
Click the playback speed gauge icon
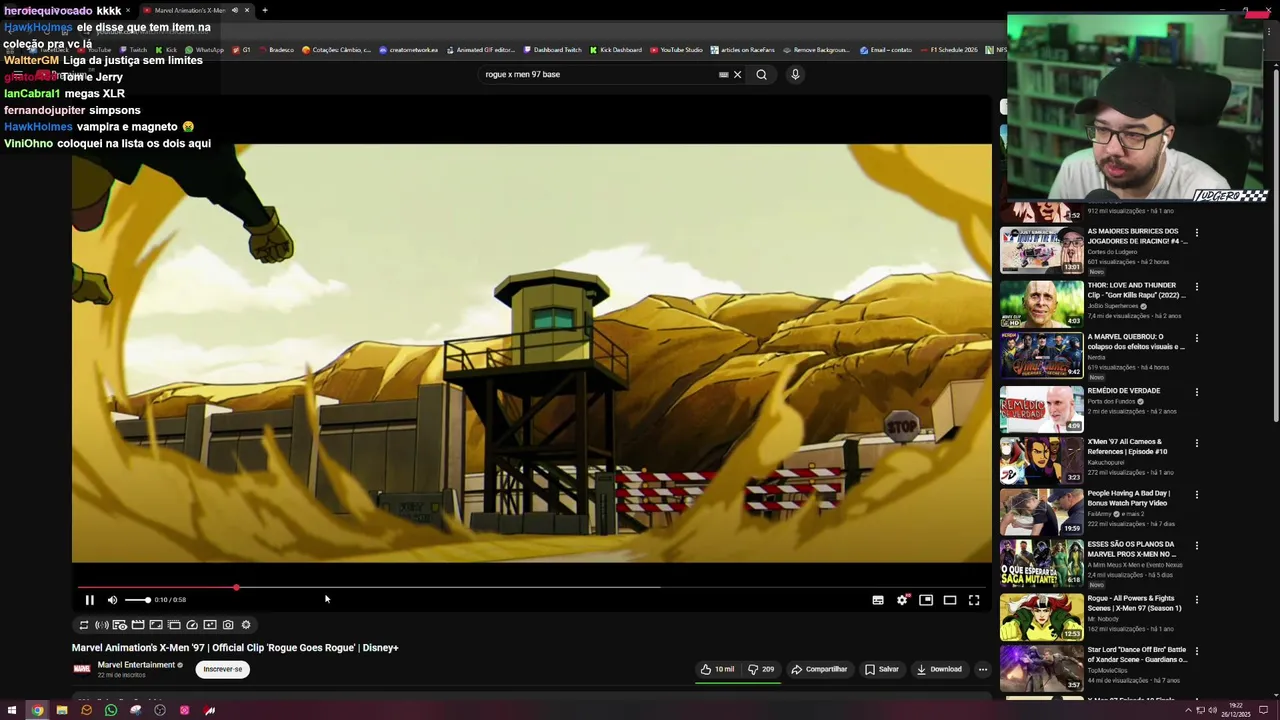(192, 625)
